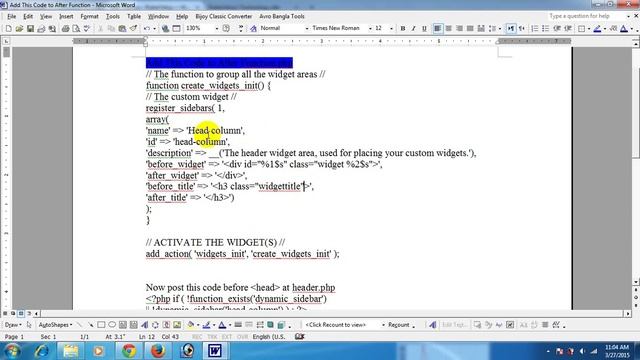This screenshot has height=360, width=640.
Task: Toggle TRK track changes in status bar
Action: 212,337
